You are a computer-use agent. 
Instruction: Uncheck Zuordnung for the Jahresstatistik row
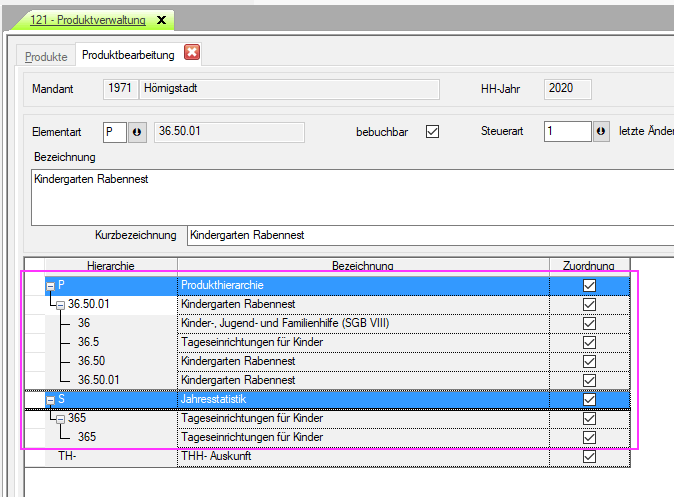(589, 399)
